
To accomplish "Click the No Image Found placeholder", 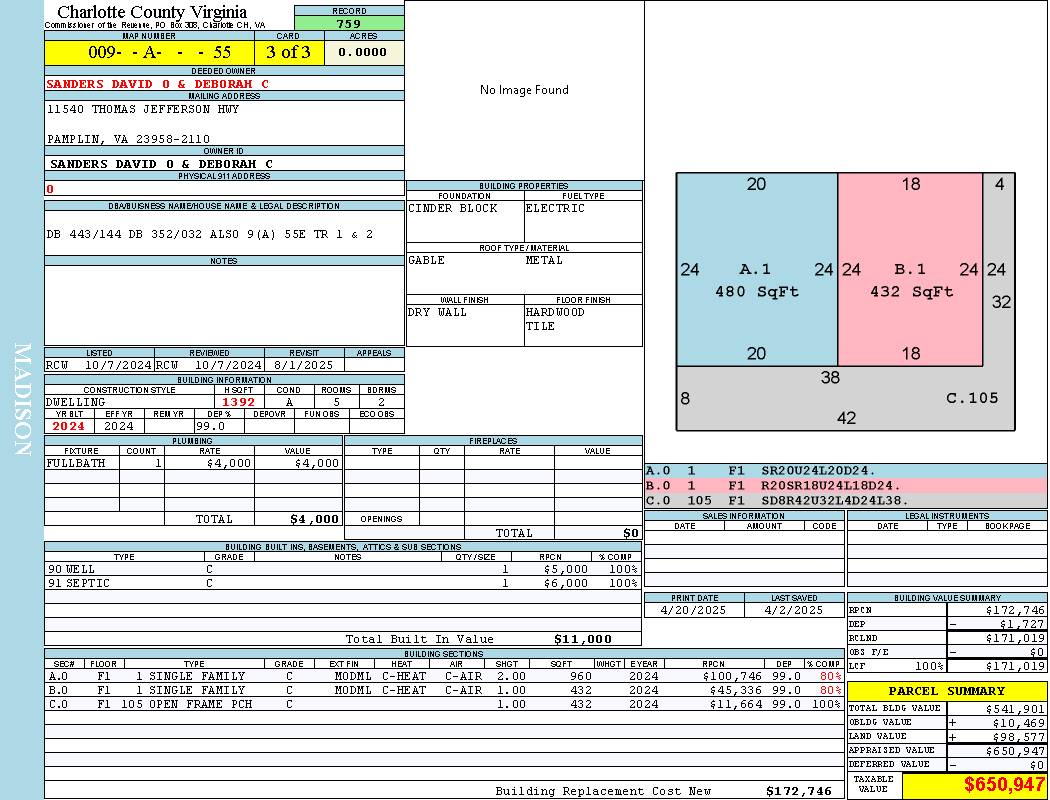I will click(x=524, y=90).
